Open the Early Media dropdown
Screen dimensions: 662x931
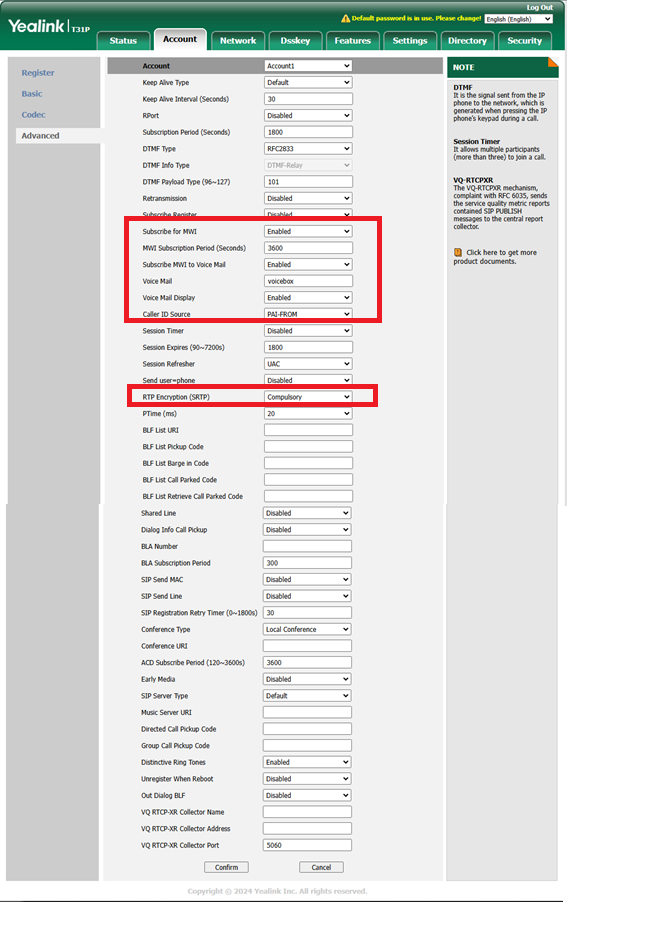coord(307,679)
